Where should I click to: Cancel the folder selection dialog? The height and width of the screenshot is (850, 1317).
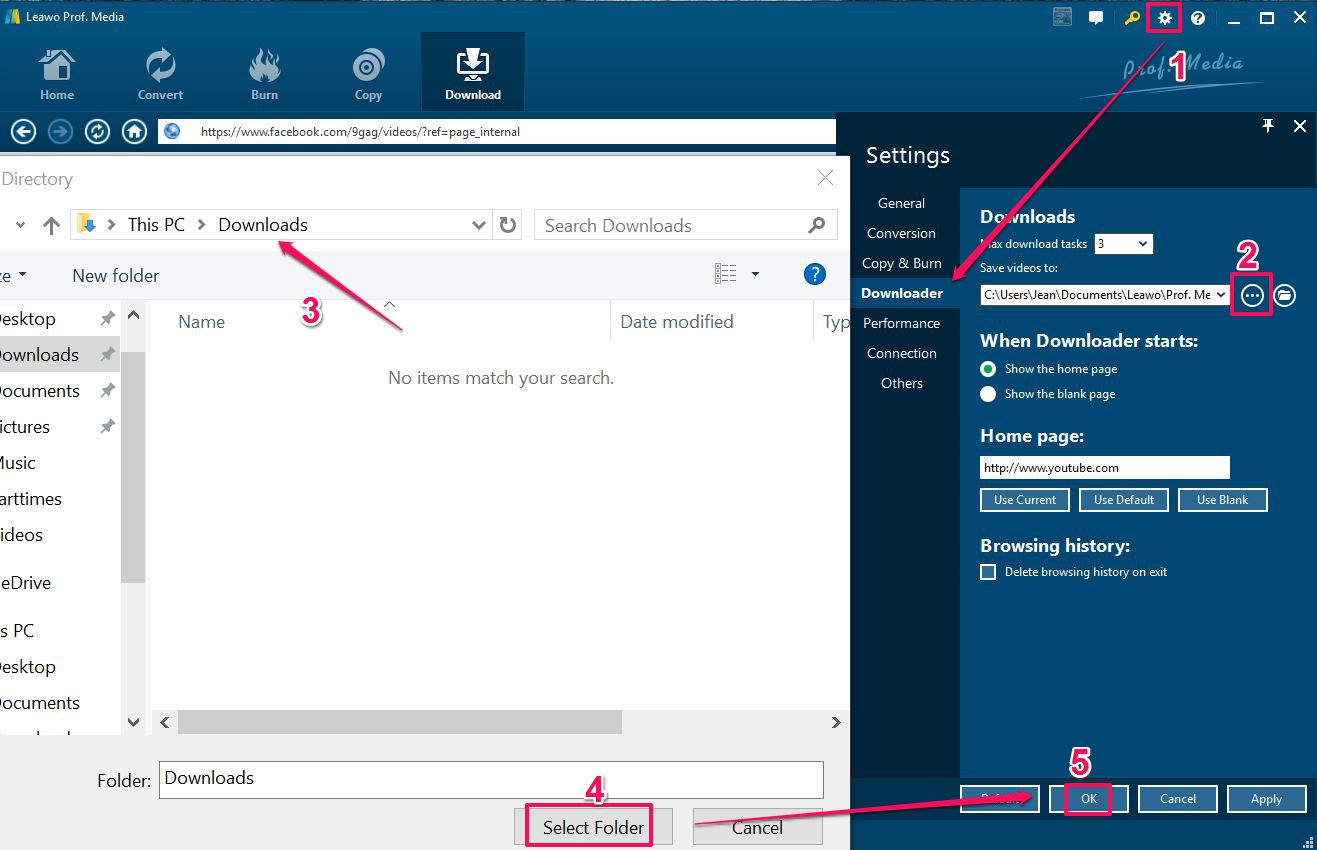[757, 827]
